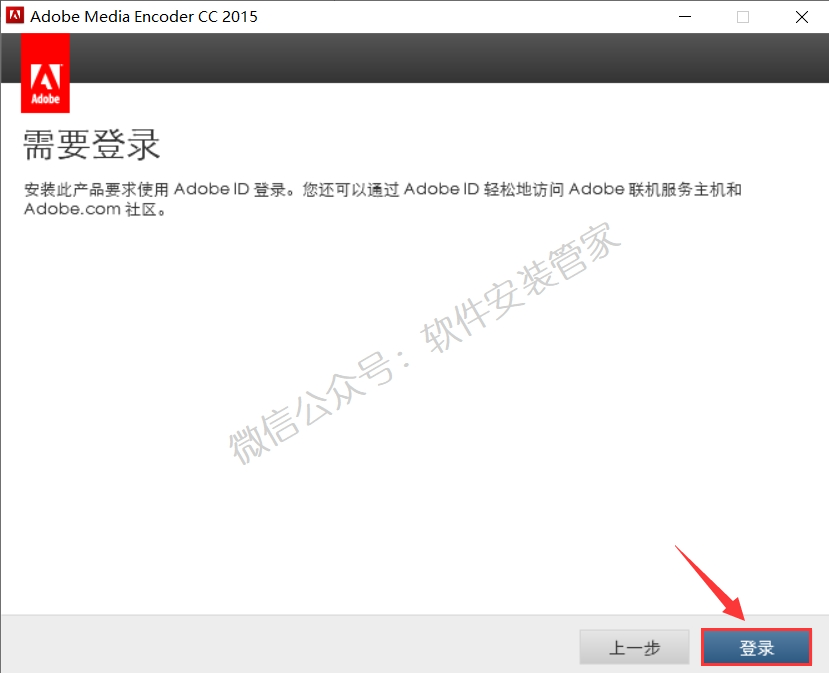The image size is (829, 673).
Task: Click the highlighted sign-in button
Action: (x=756, y=647)
